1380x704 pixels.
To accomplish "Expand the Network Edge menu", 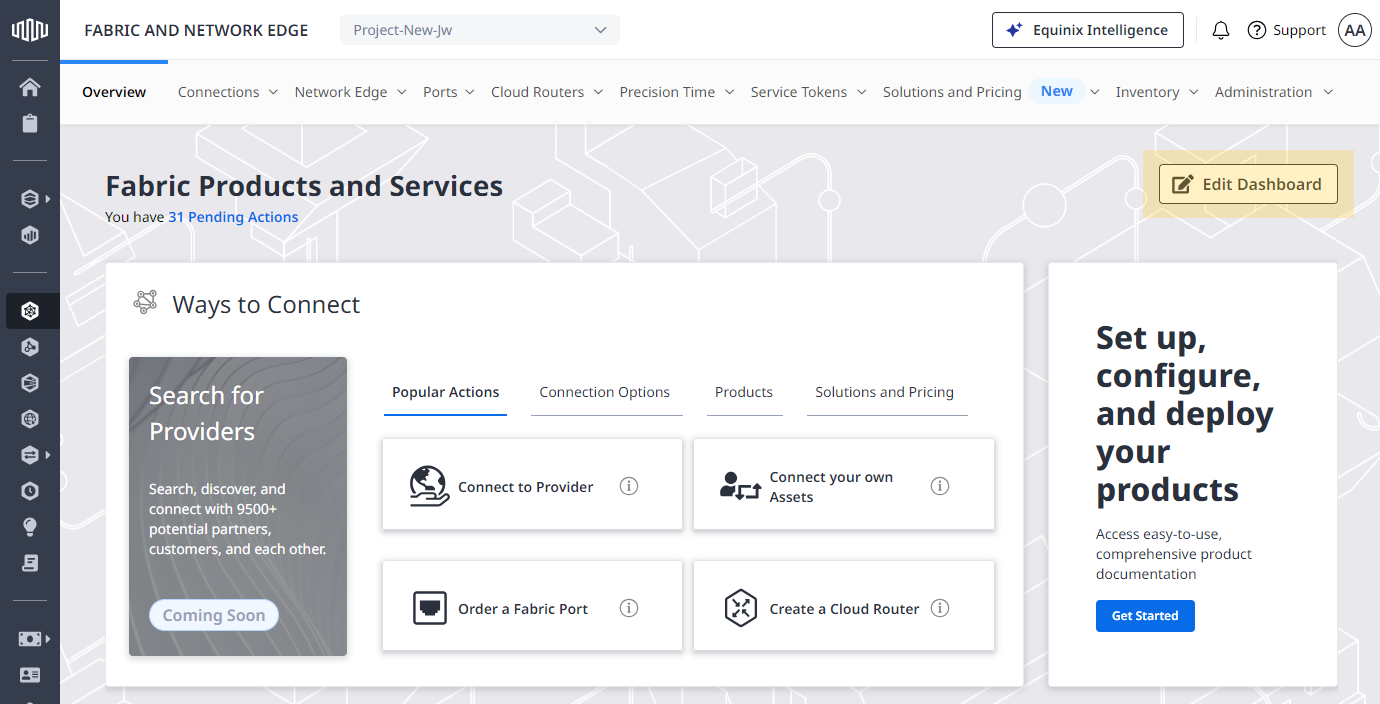I will [350, 92].
